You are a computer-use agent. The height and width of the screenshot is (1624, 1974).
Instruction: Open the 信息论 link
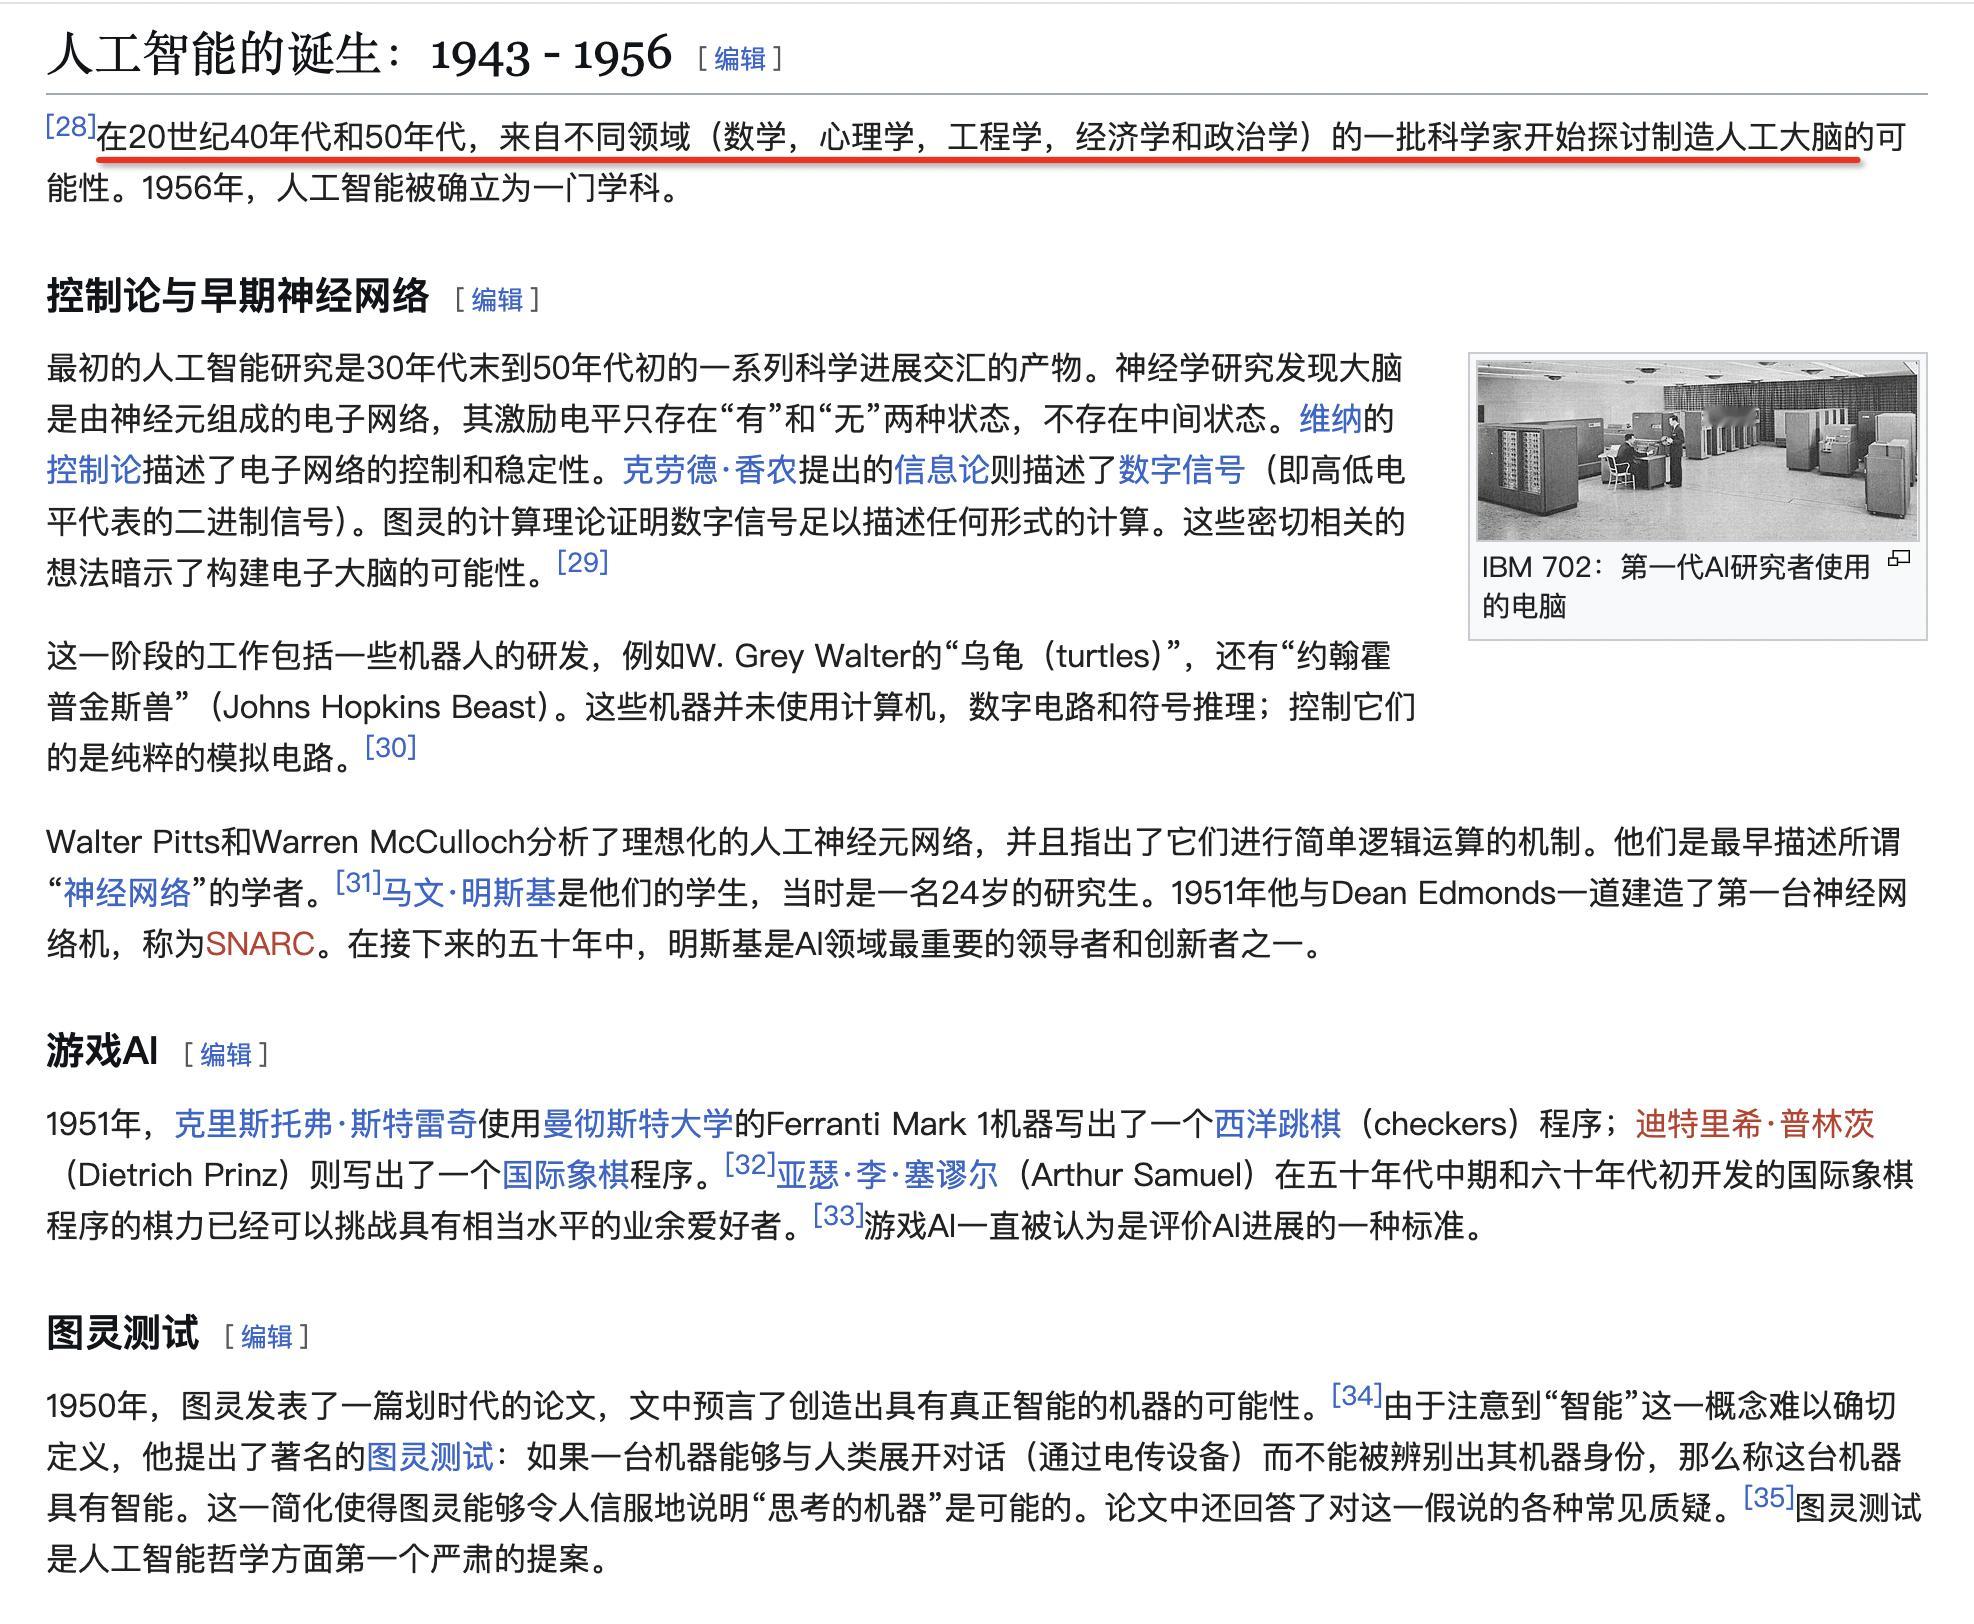[941, 470]
